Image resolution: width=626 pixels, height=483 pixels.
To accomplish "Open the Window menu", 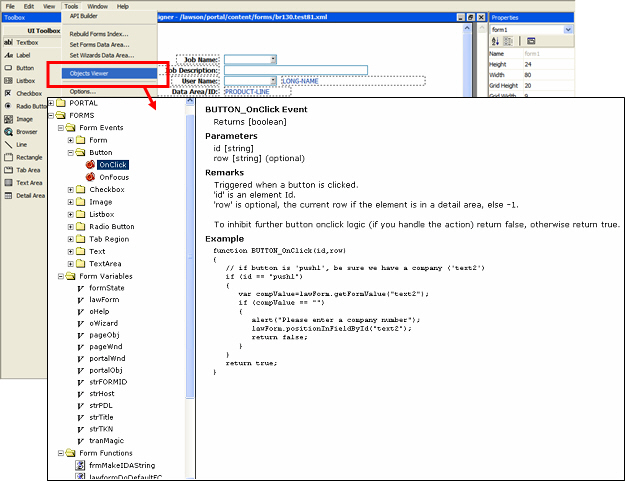I will click(x=97, y=6).
